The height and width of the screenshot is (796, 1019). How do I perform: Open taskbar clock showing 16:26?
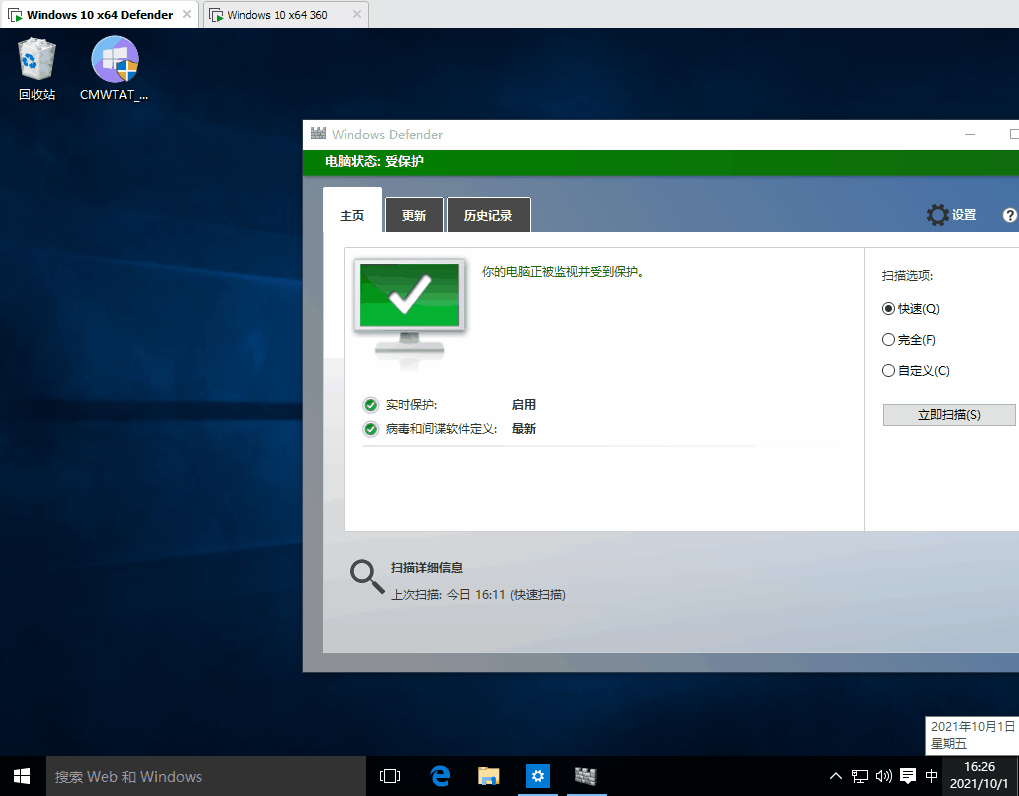(979, 776)
